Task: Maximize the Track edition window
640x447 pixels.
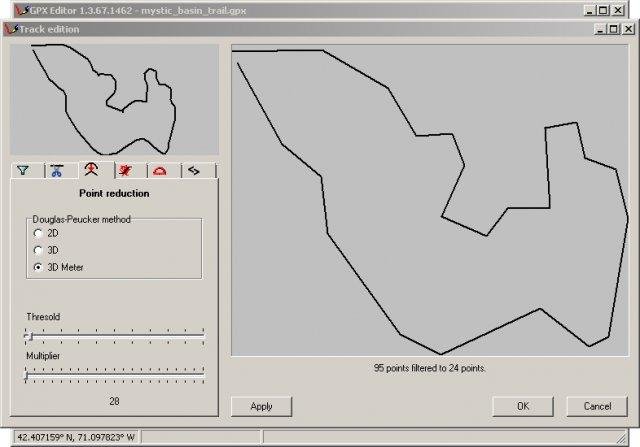Action: 613,29
